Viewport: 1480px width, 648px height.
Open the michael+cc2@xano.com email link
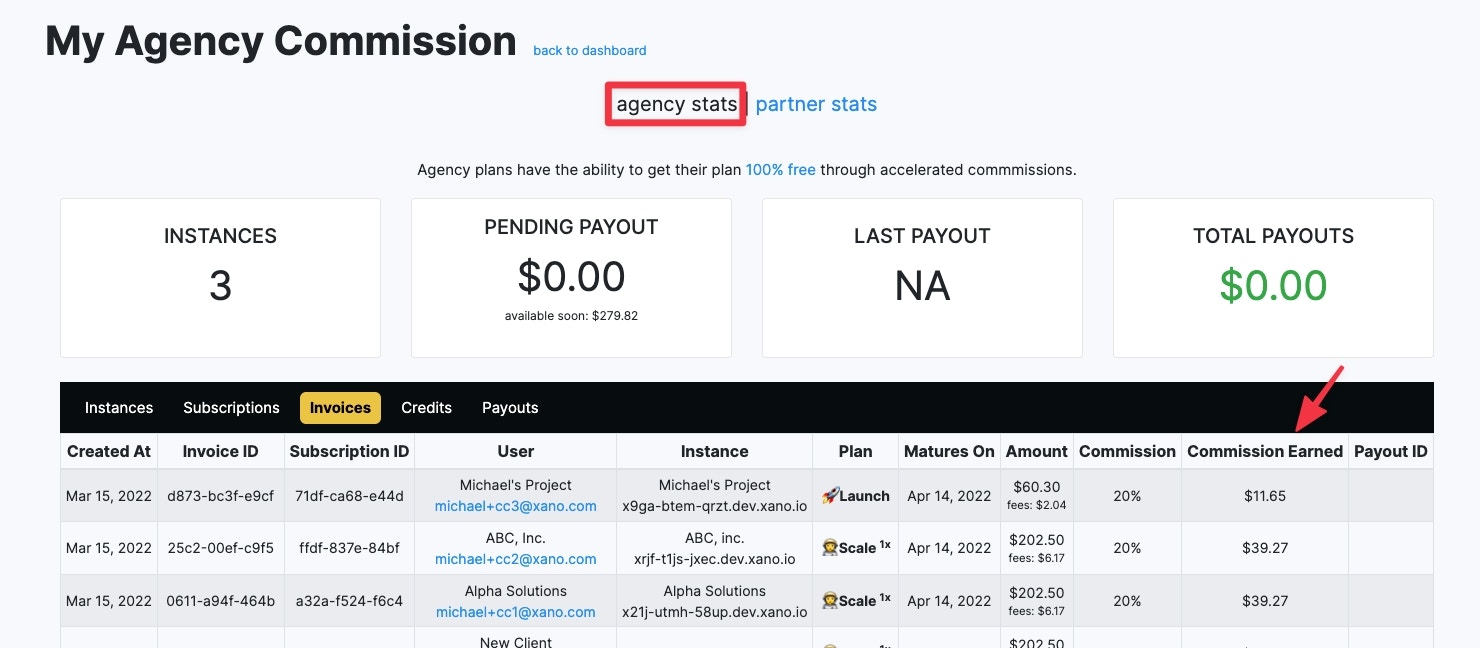(516, 559)
